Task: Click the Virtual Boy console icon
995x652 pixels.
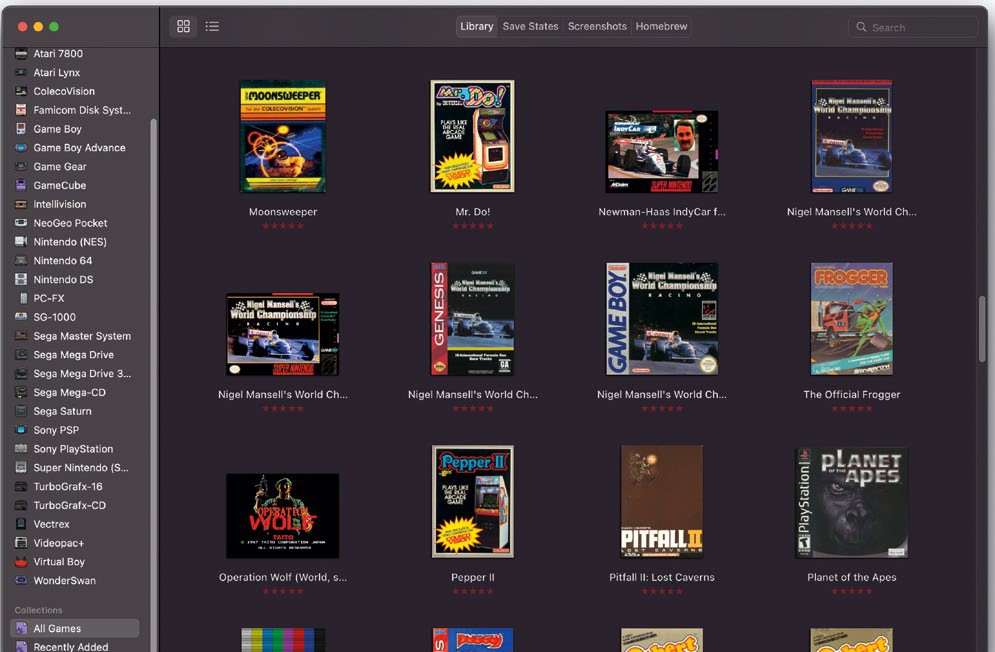Action: point(21,562)
